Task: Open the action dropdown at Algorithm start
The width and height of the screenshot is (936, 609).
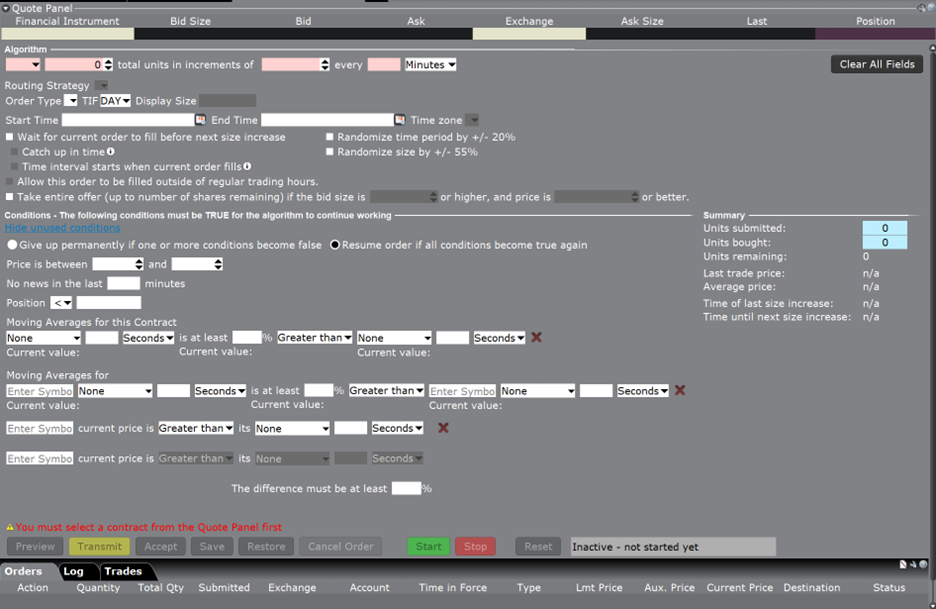Action: pos(23,64)
